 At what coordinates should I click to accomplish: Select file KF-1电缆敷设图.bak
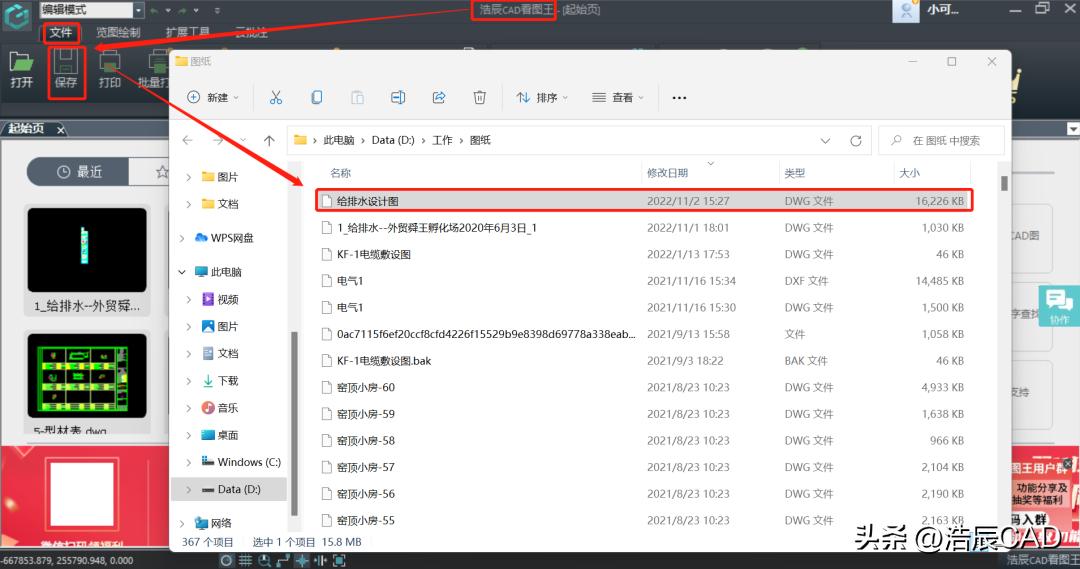[643, 361]
